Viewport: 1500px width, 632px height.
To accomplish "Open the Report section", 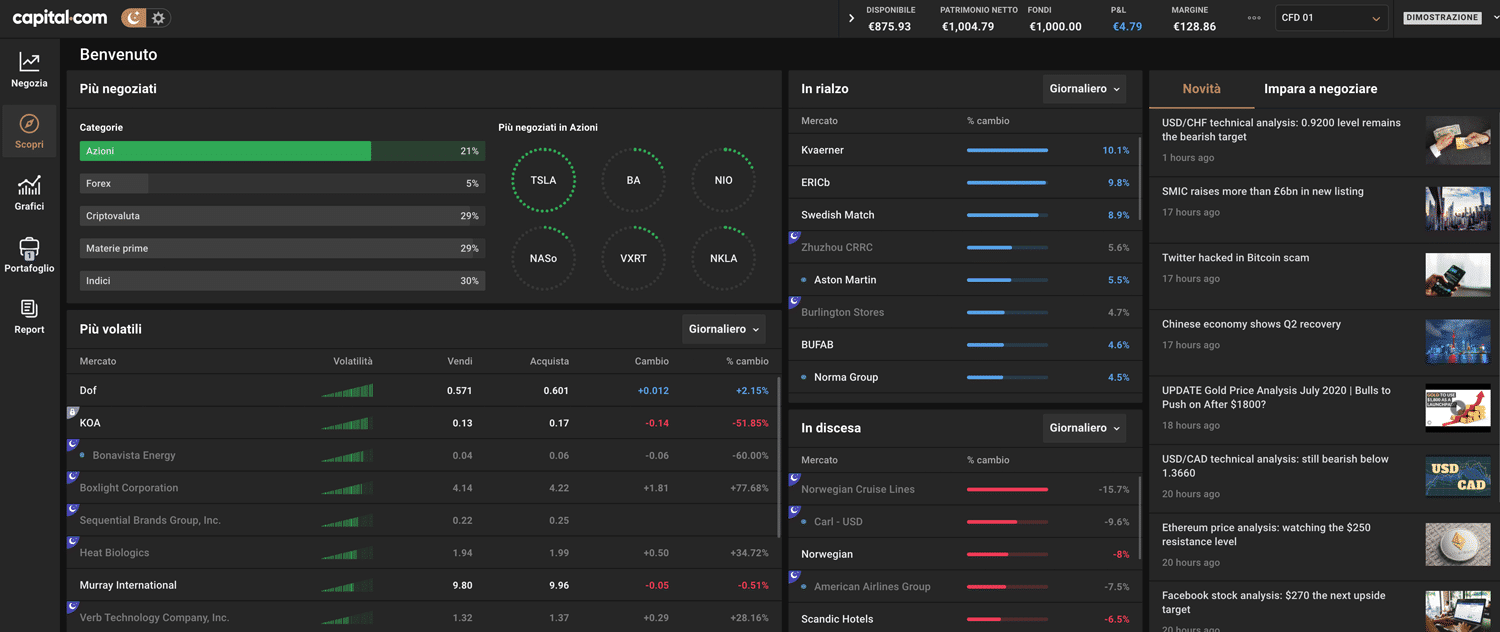I will pyautogui.click(x=29, y=316).
